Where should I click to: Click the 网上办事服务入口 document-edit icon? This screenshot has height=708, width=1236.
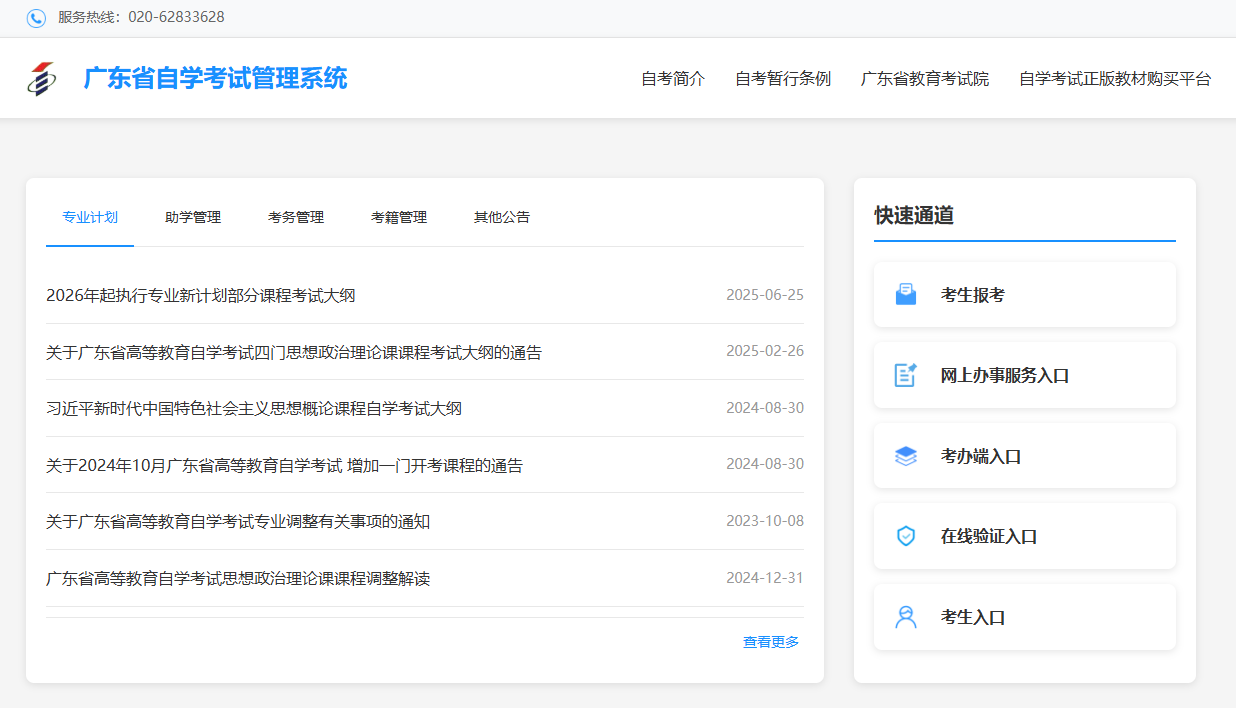(905, 376)
